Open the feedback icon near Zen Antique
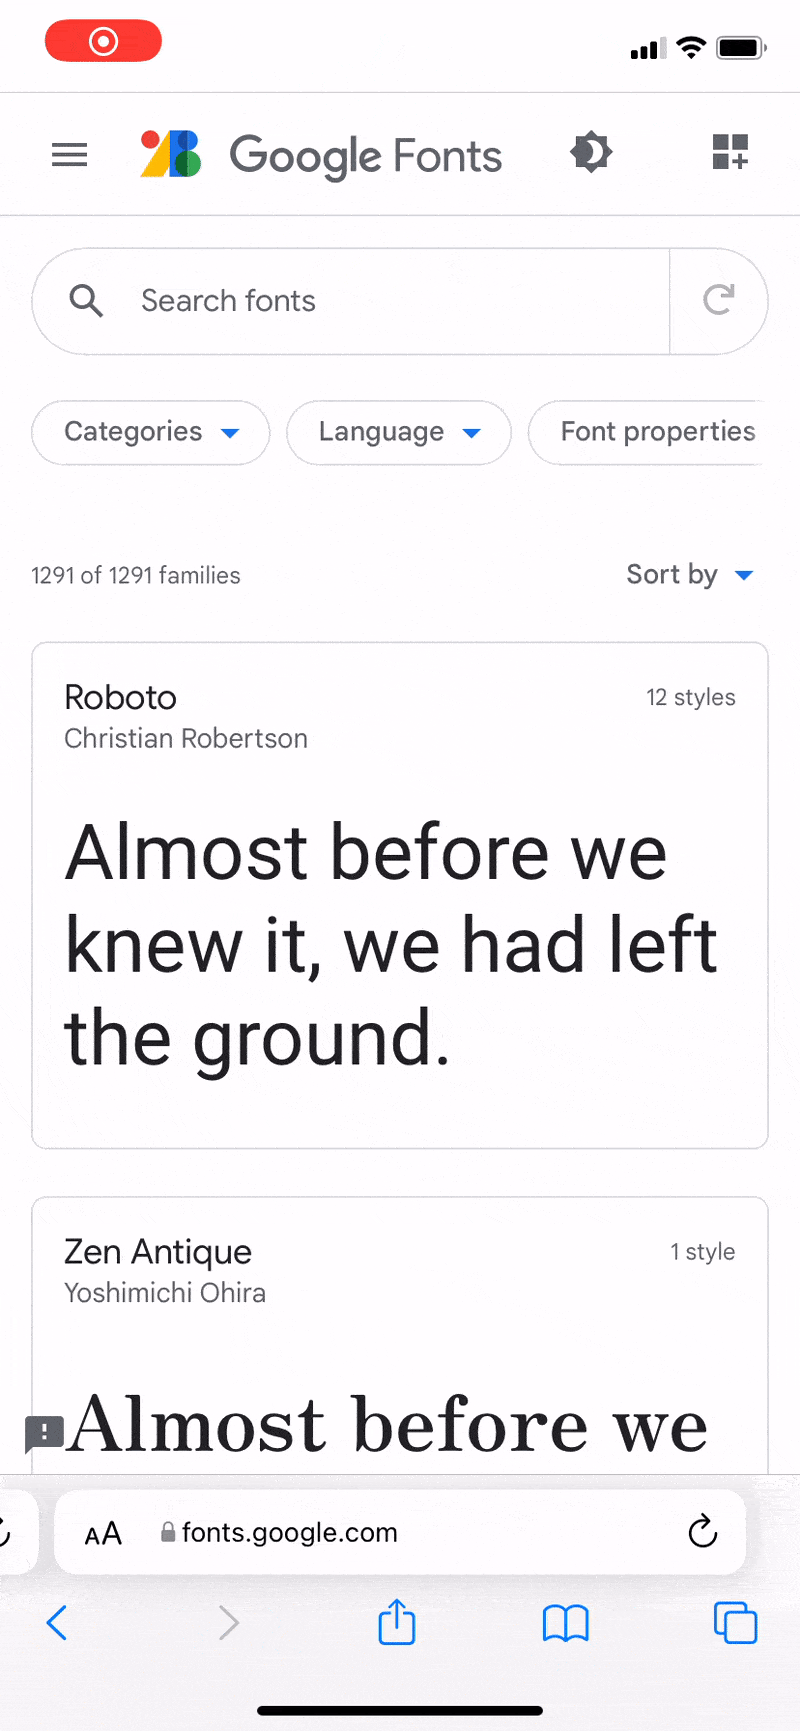Viewport: 800px width, 1731px height. [x=43, y=1433]
